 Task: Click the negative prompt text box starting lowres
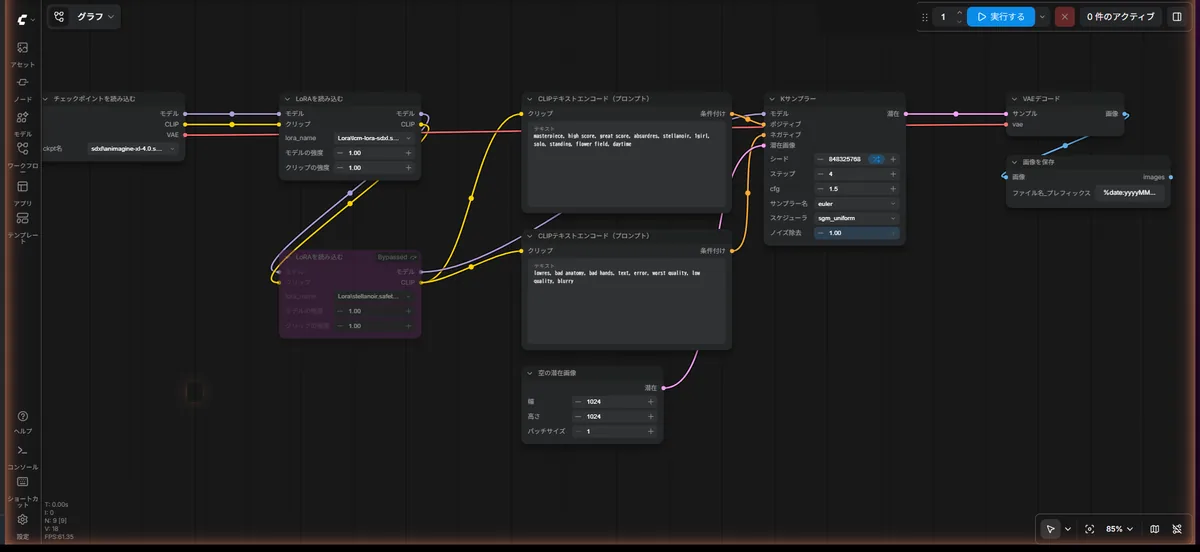pos(626,304)
